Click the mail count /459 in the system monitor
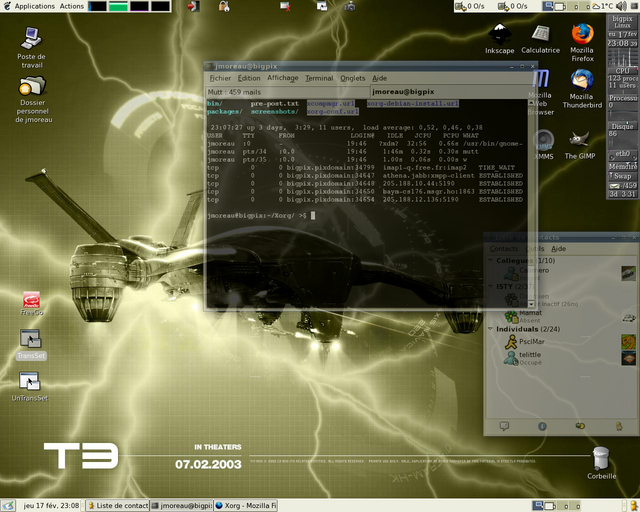This screenshot has height=512, width=640. pyautogui.click(x=622, y=185)
